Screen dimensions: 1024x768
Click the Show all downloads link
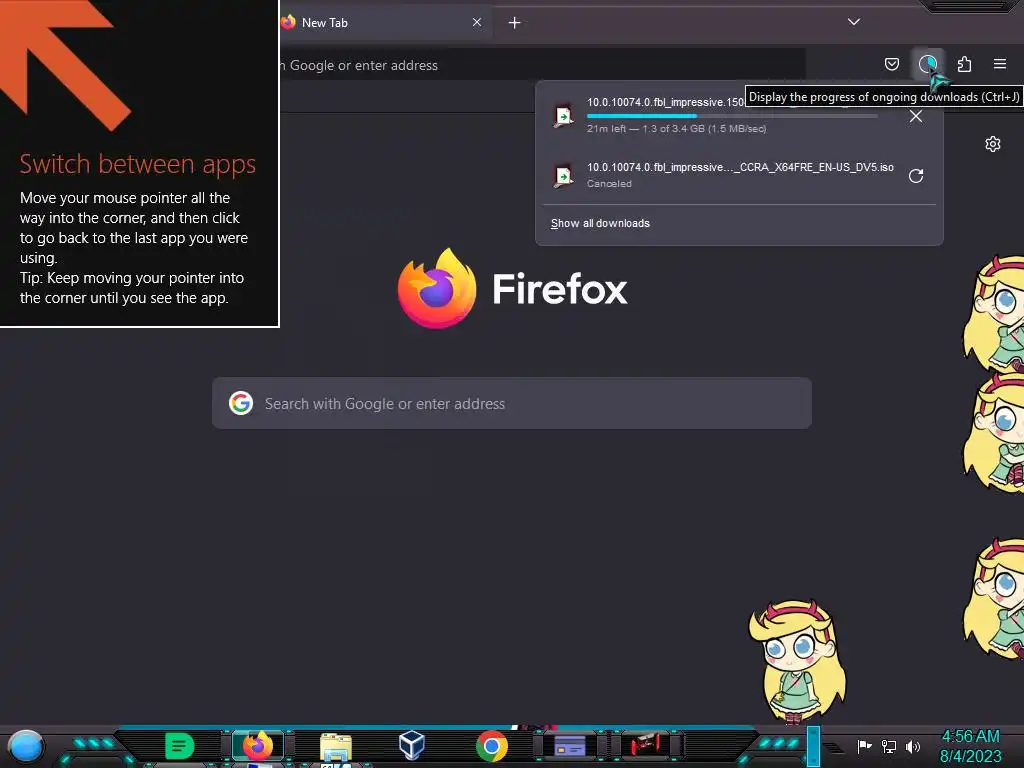[x=600, y=223]
